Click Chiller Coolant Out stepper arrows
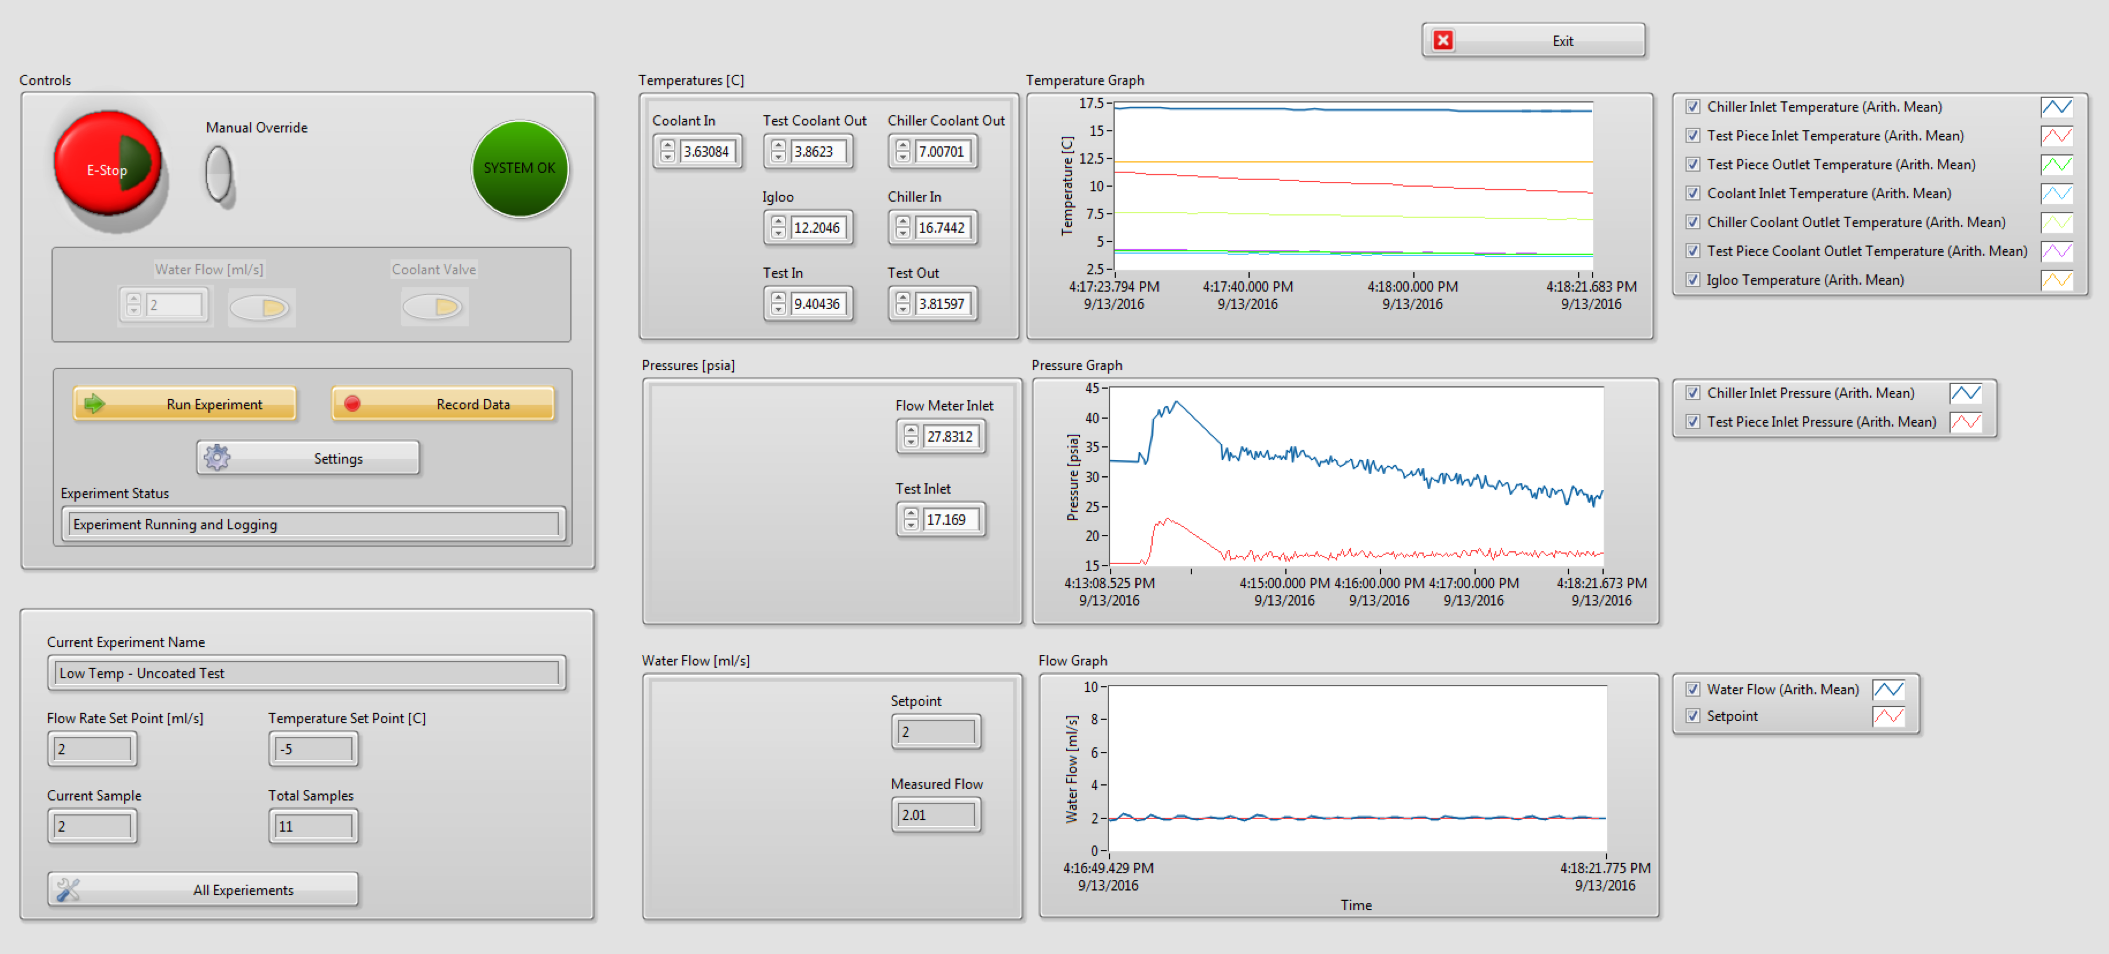The height and width of the screenshot is (954, 2109). (x=903, y=152)
